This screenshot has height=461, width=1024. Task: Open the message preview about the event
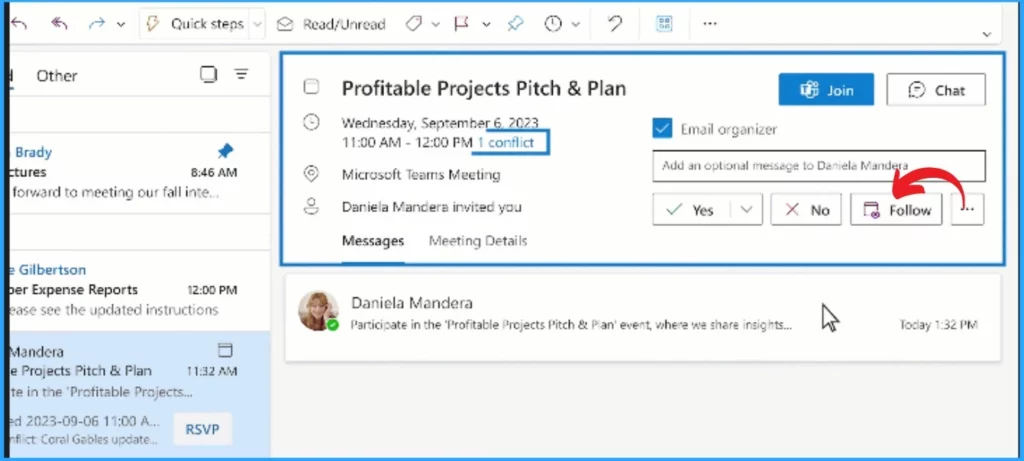click(x=571, y=325)
